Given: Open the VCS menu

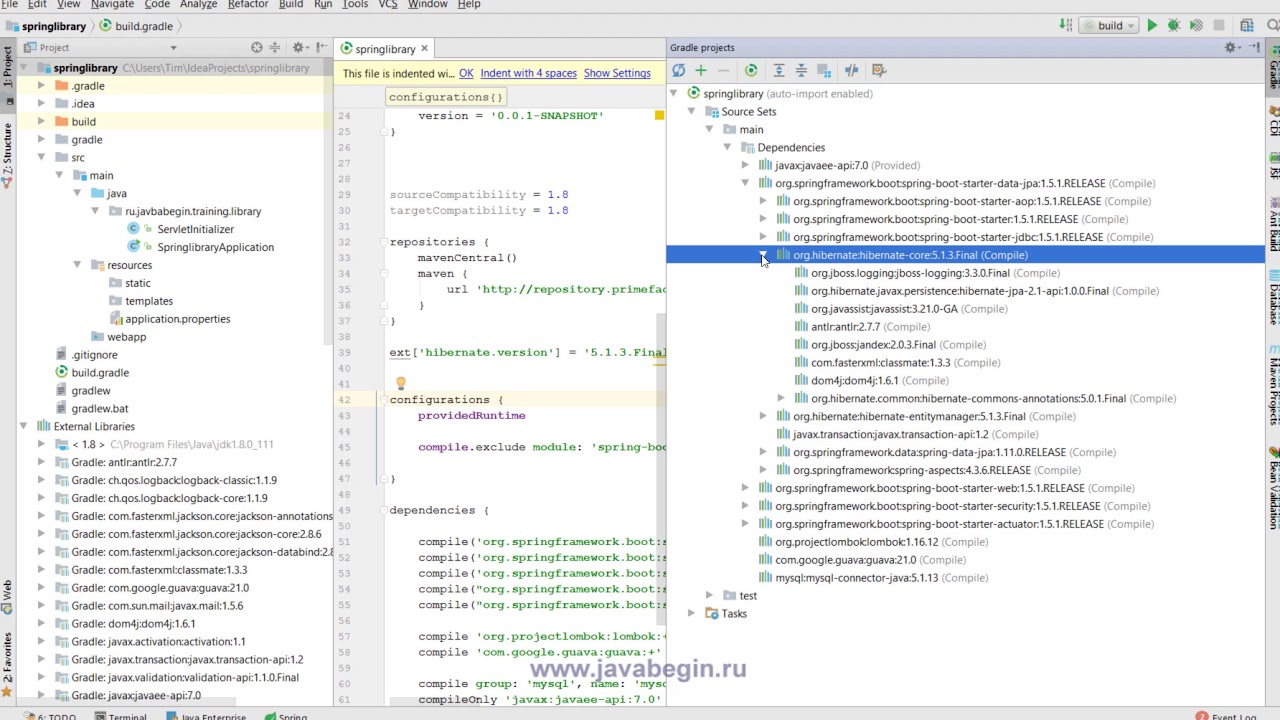Looking at the screenshot, I should 388,5.
